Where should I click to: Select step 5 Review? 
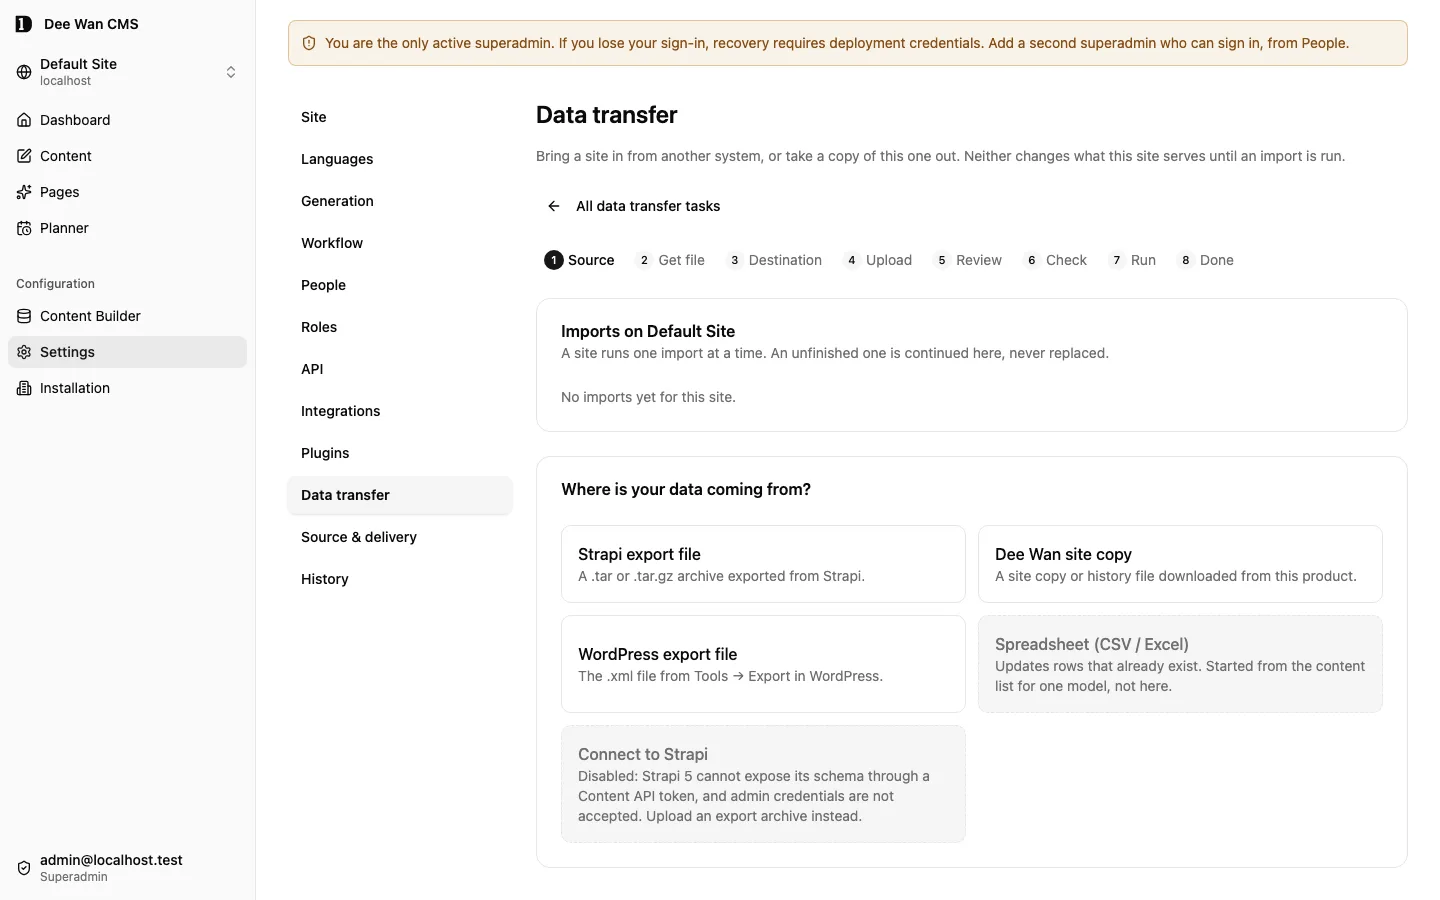(967, 260)
